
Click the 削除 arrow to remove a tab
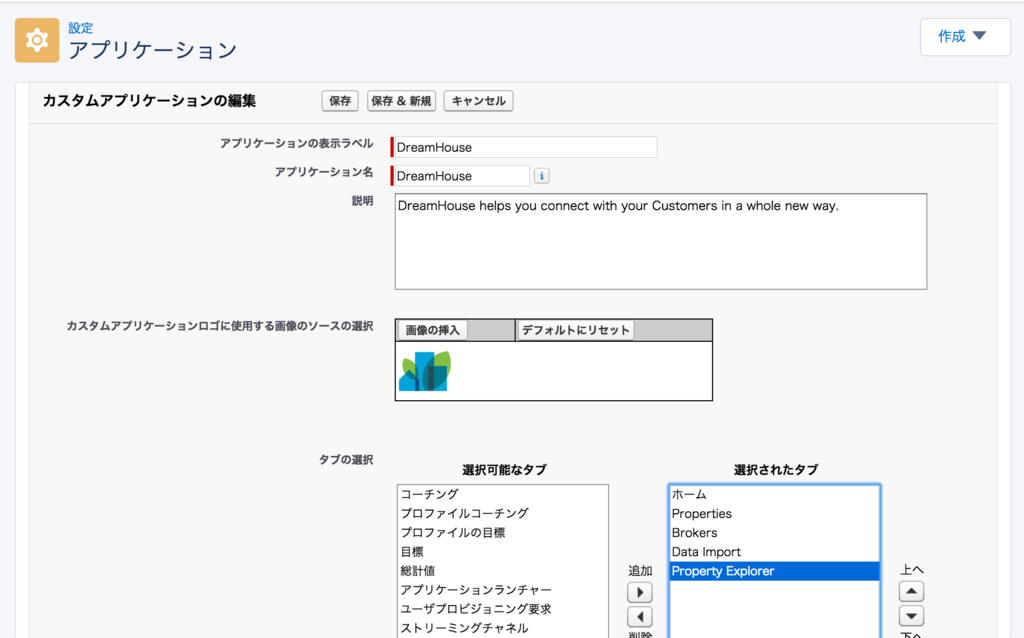tap(640, 616)
